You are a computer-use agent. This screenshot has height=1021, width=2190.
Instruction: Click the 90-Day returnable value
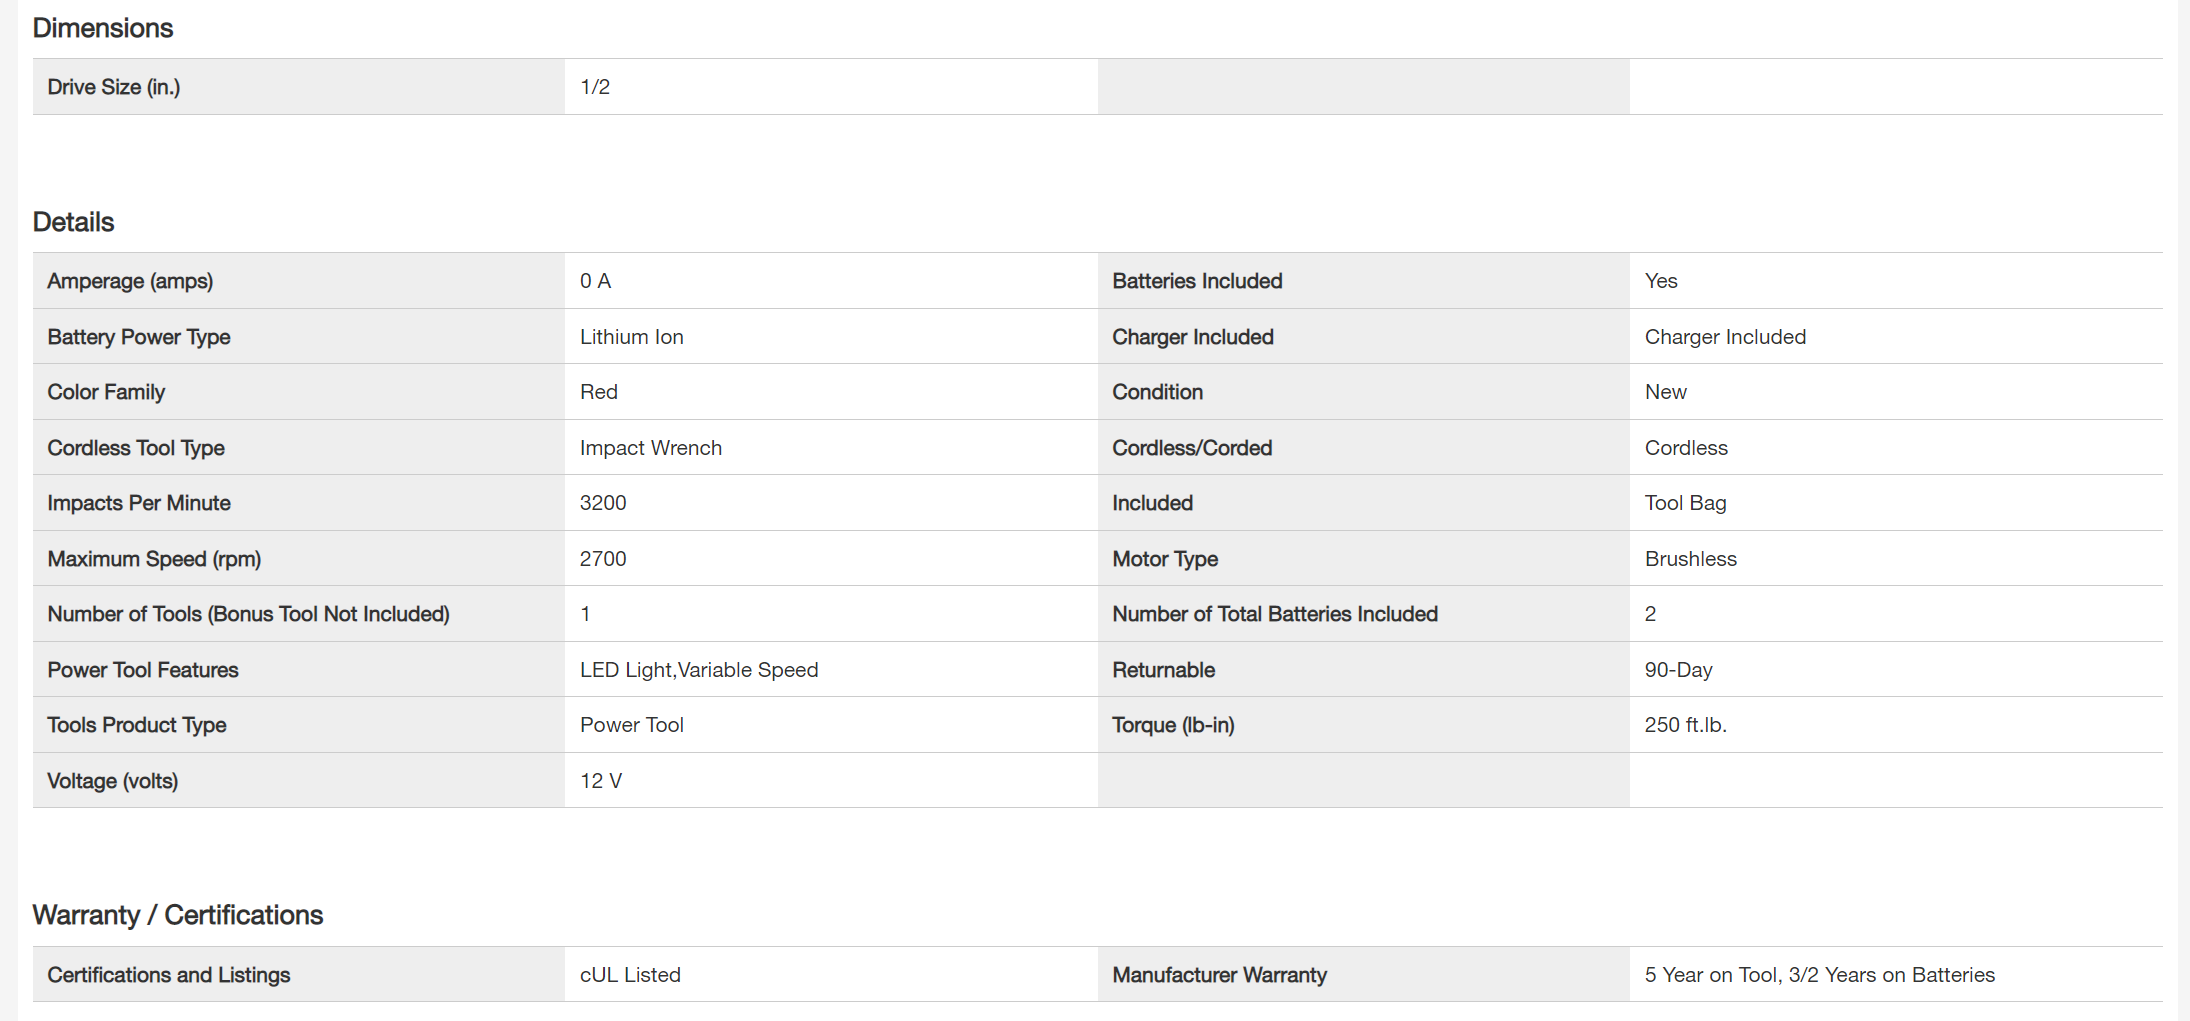point(1679,670)
